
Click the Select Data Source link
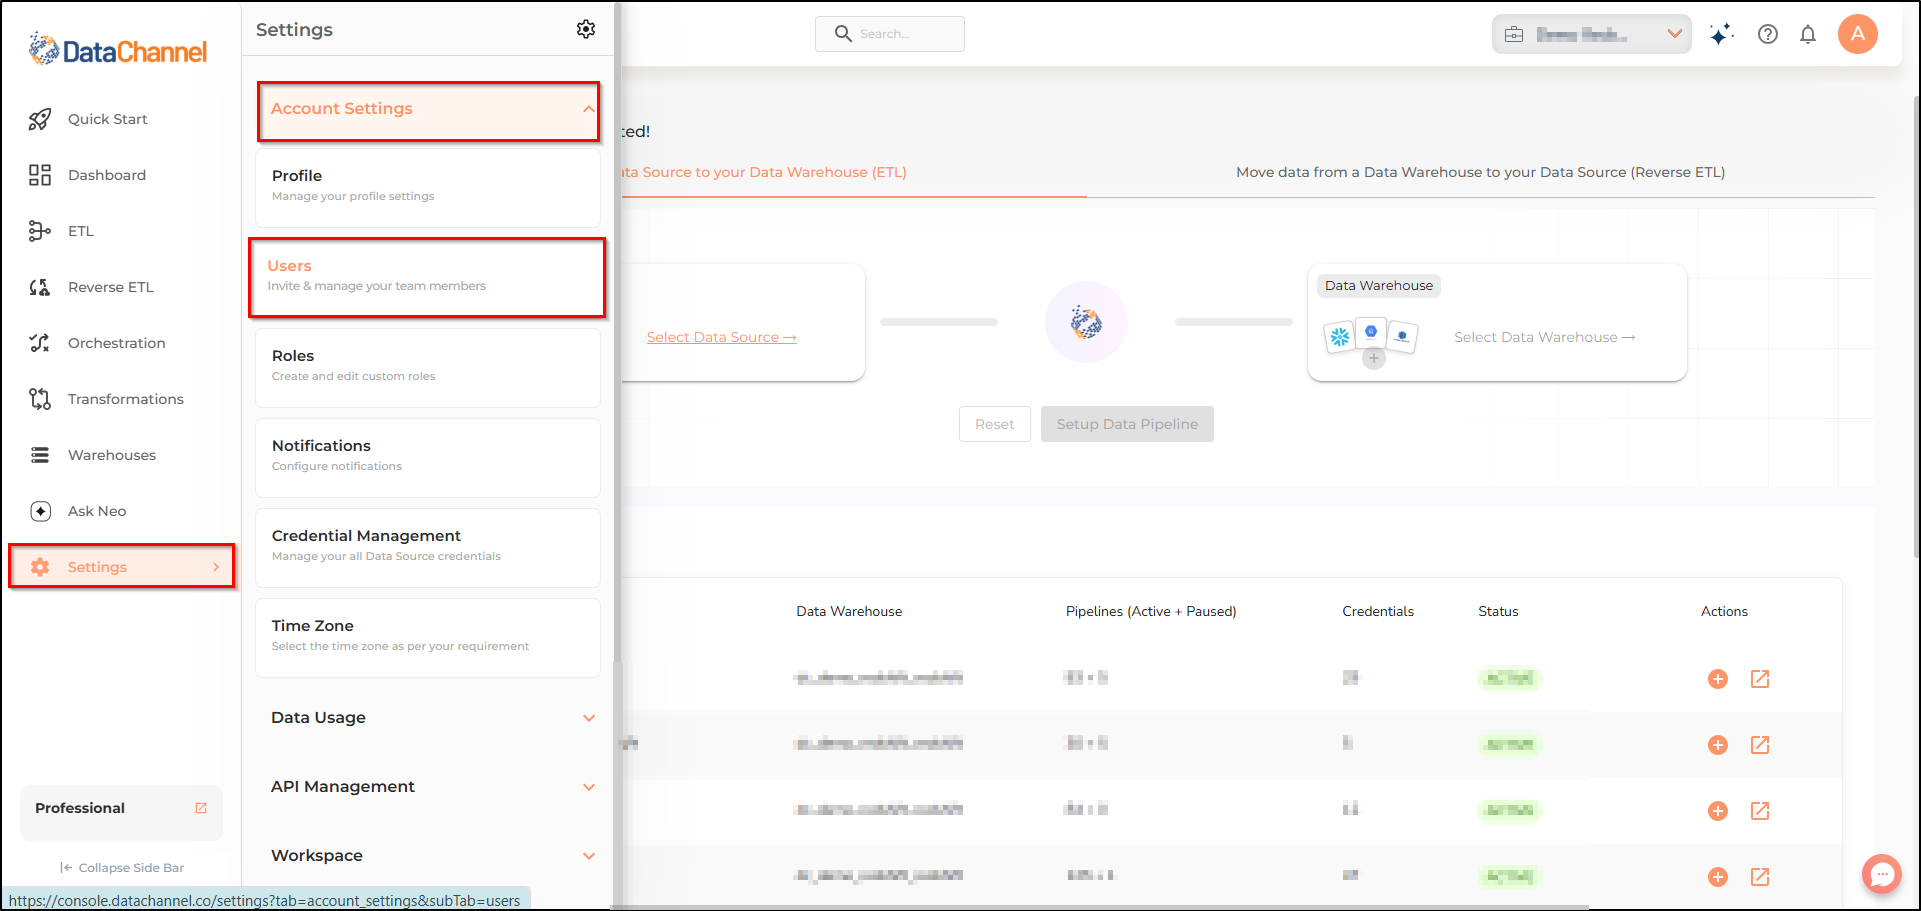point(722,338)
